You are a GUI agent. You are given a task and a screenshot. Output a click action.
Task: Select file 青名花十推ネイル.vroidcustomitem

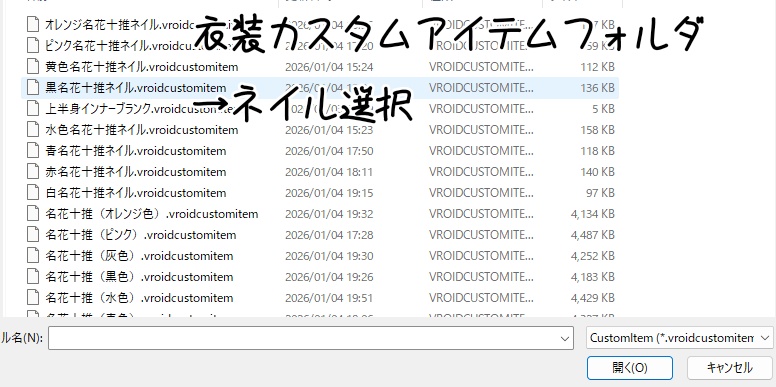(x=136, y=151)
